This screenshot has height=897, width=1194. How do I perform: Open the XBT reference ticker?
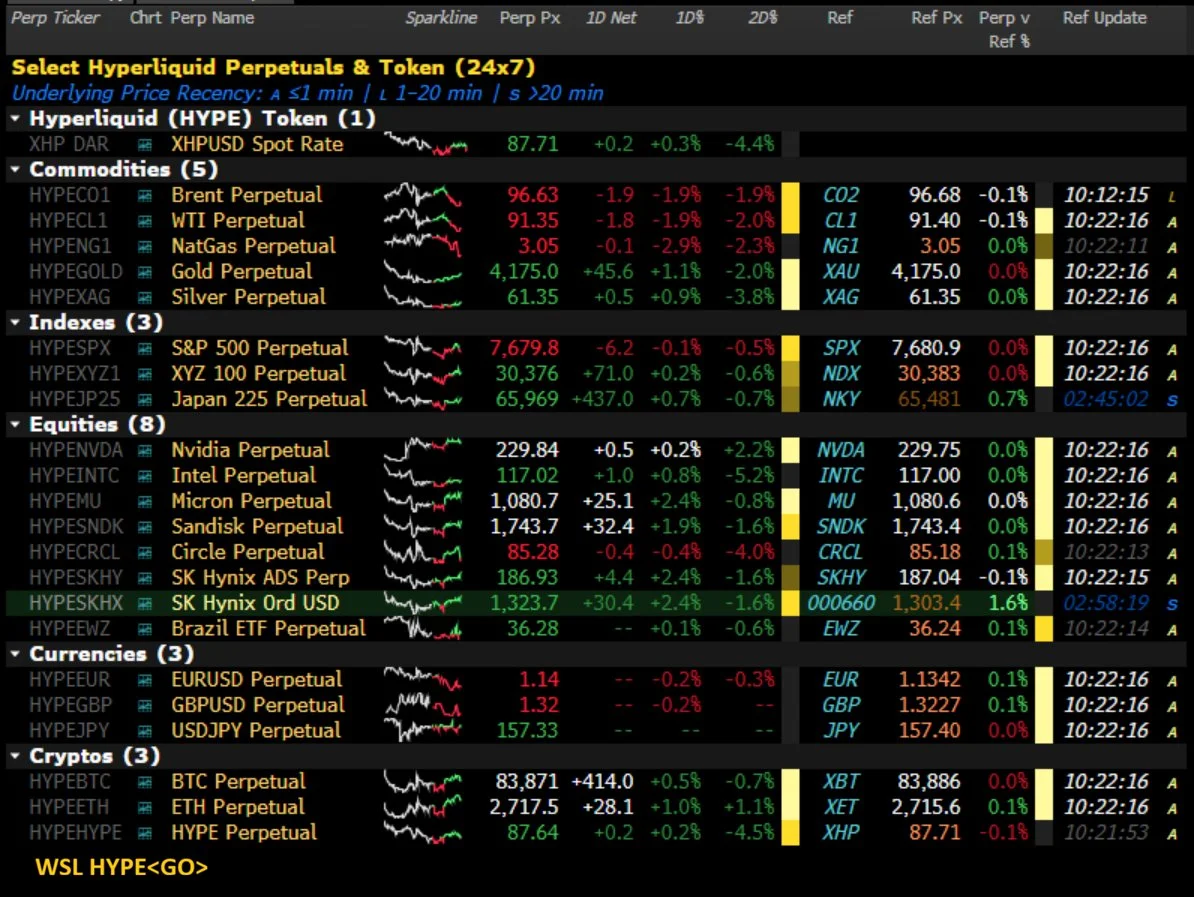click(841, 782)
